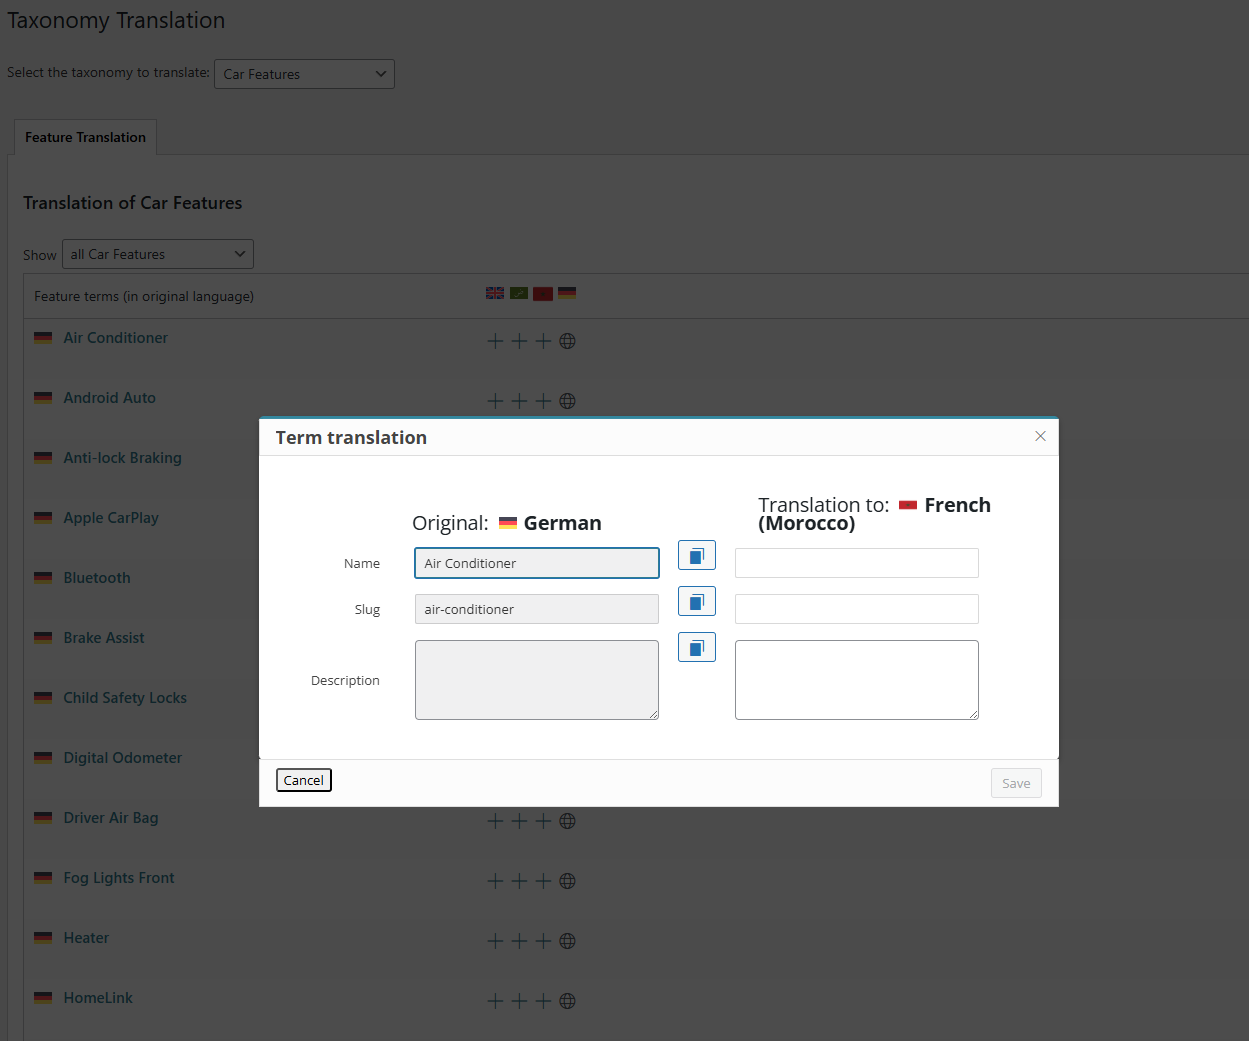Click original-language globe icon for Heater
The height and width of the screenshot is (1041, 1249).
(567, 941)
